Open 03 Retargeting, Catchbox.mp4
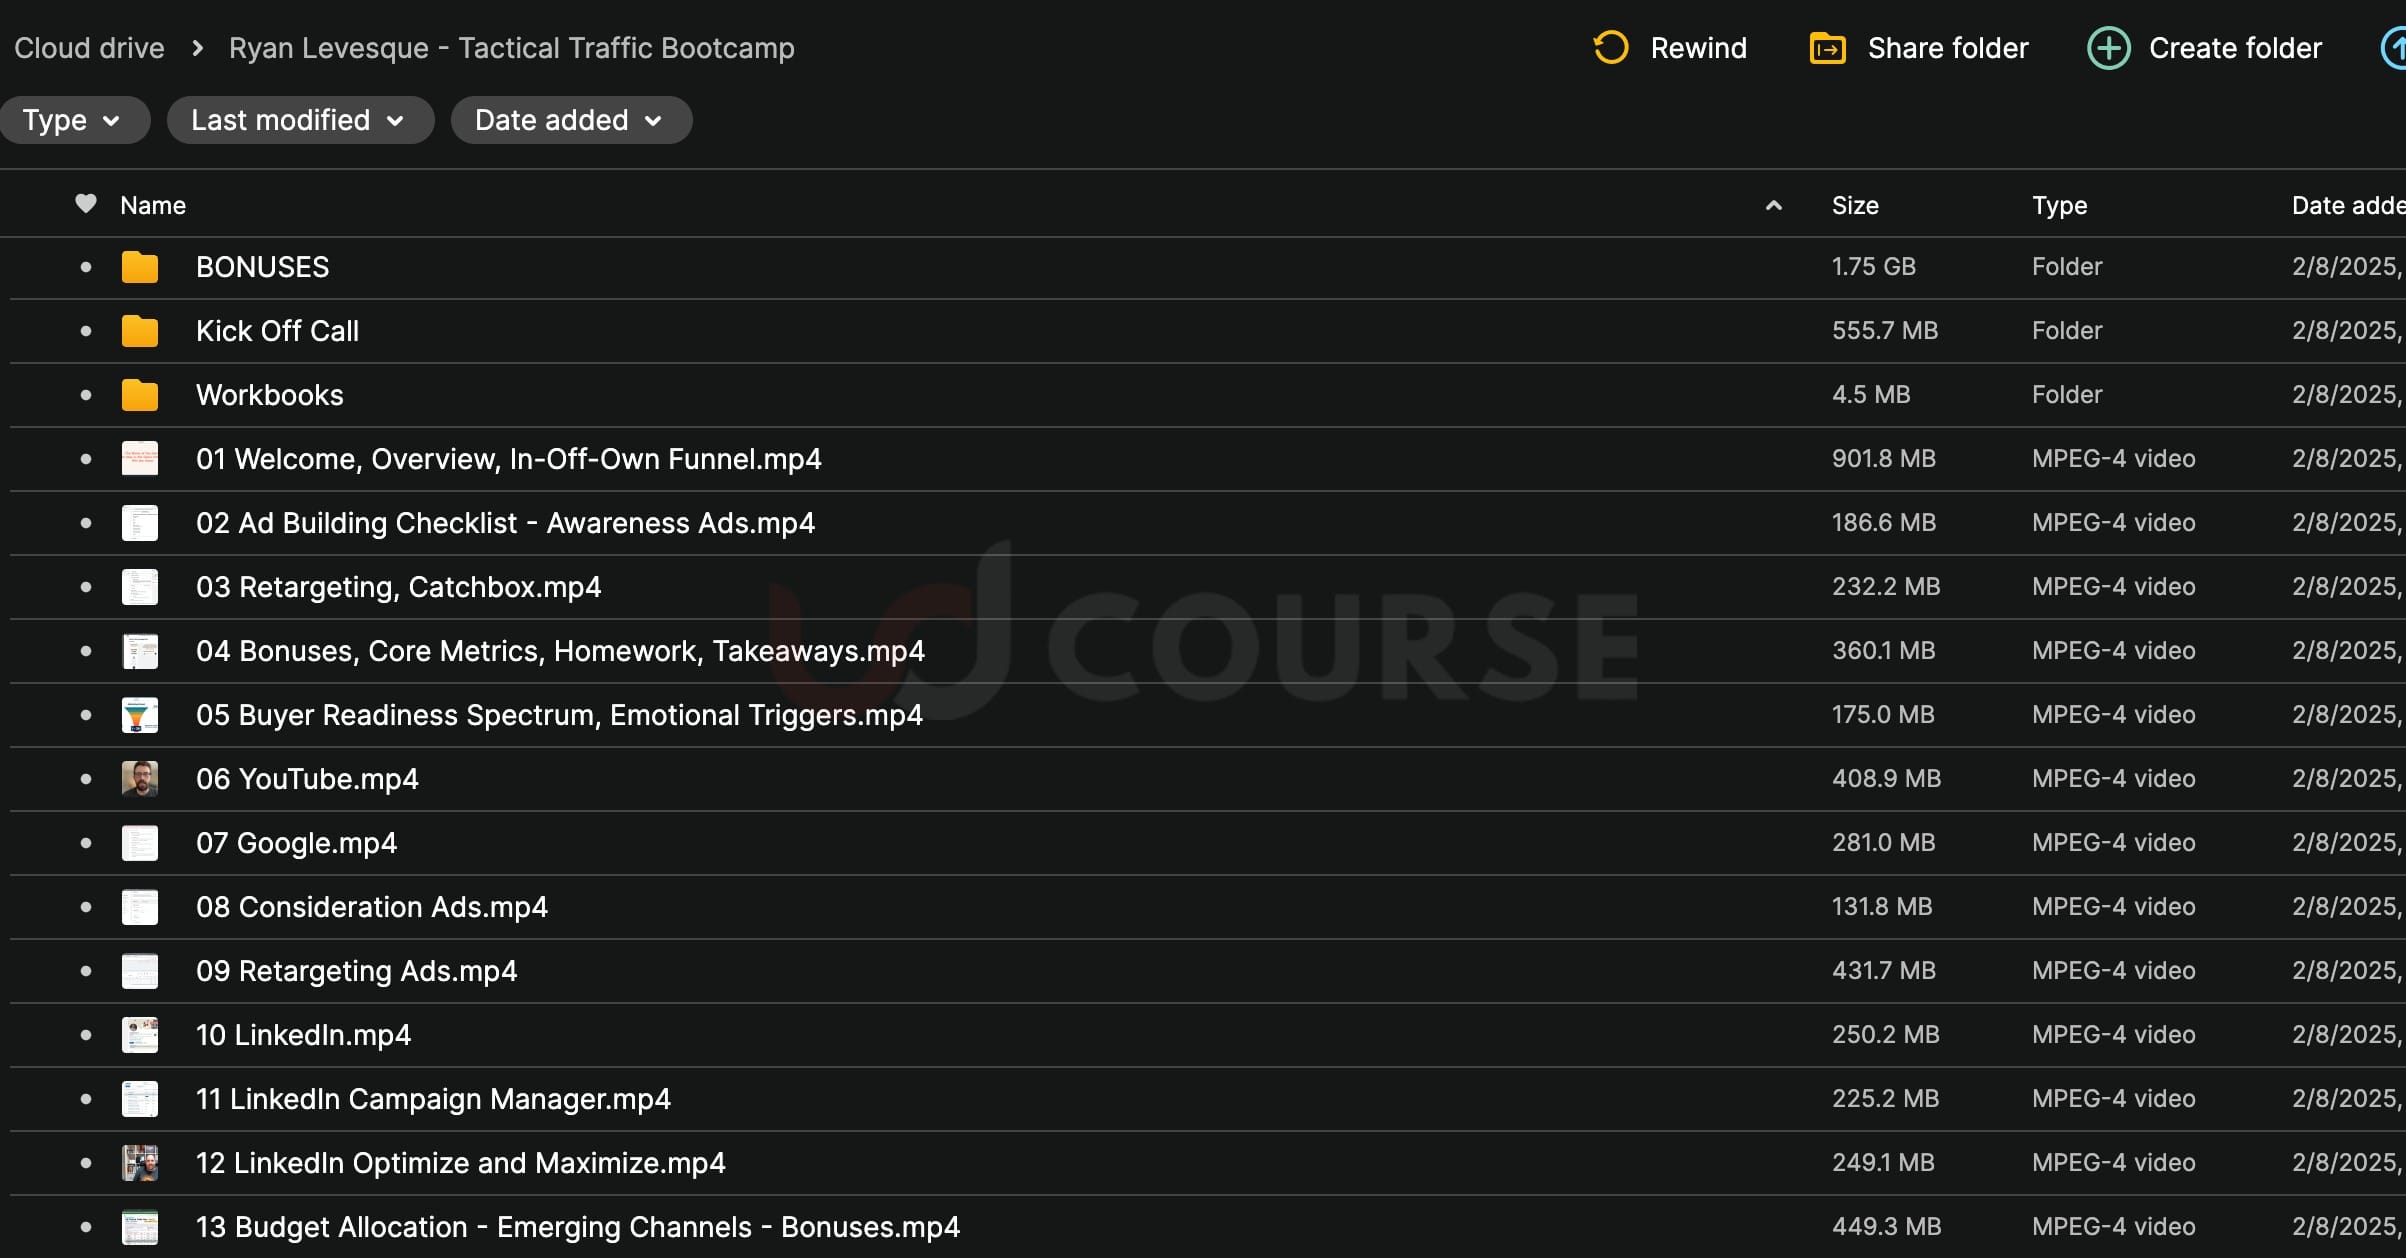2406x1258 pixels. tap(398, 587)
